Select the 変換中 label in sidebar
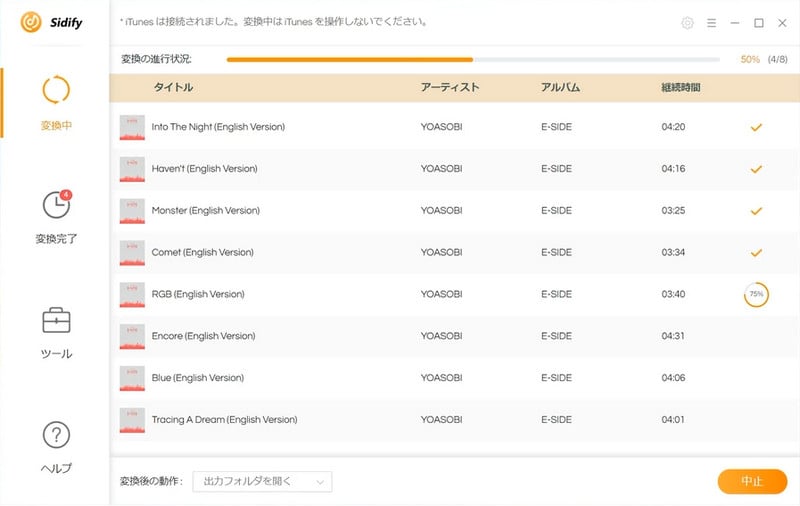This screenshot has height=506, width=800. (56, 125)
